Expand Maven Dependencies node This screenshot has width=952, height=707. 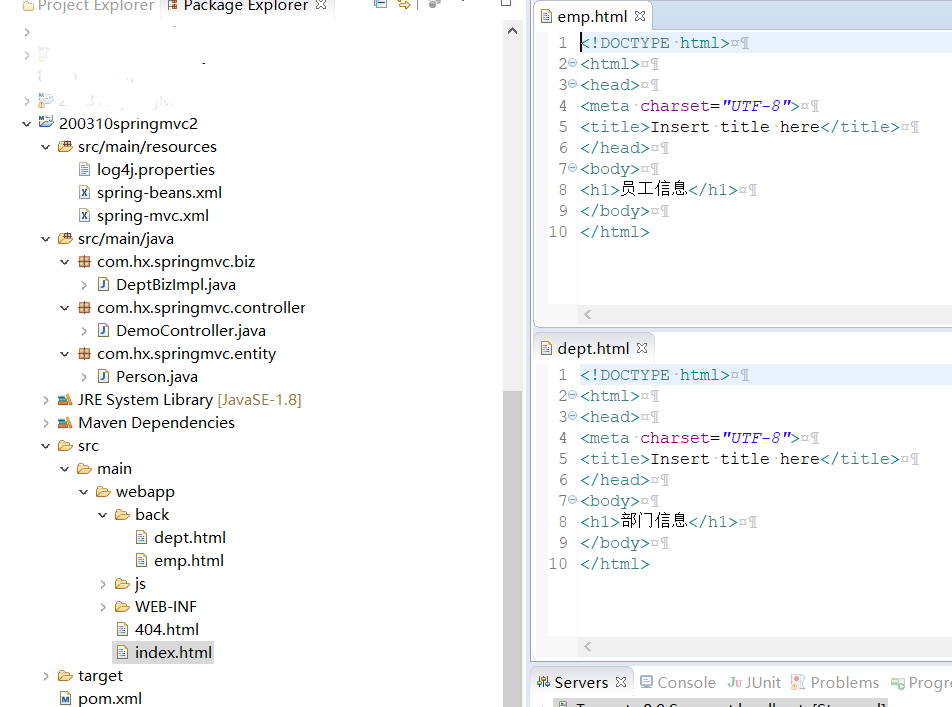tap(46, 423)
